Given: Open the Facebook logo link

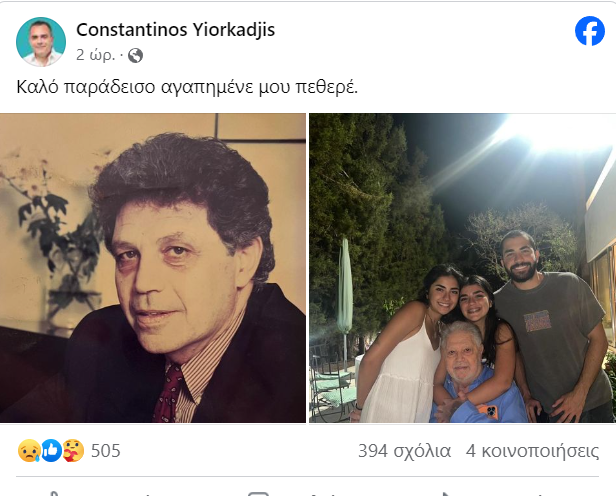Looking at the screenshot, I should (590, 31).
